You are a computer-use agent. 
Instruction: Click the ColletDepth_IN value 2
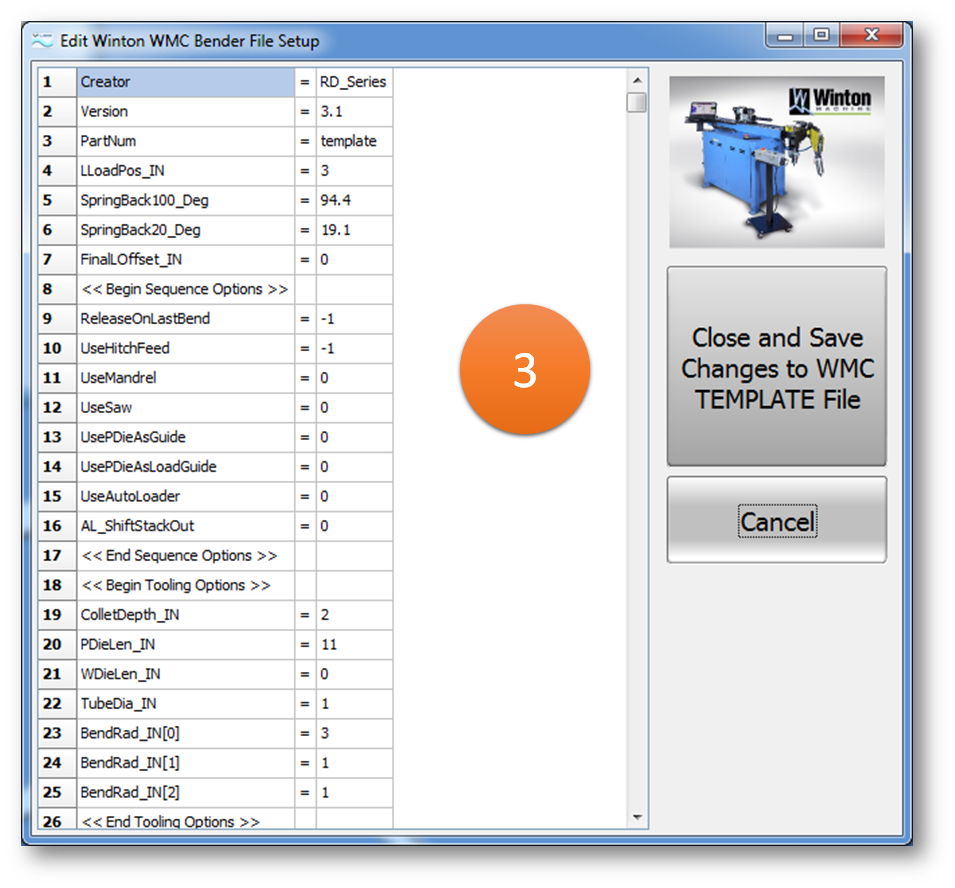coord(354,615)
